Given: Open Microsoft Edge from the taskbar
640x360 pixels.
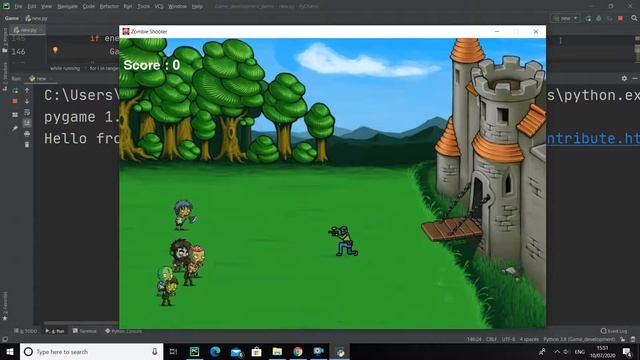Looking at the screenshot, I should coord(215,351).
